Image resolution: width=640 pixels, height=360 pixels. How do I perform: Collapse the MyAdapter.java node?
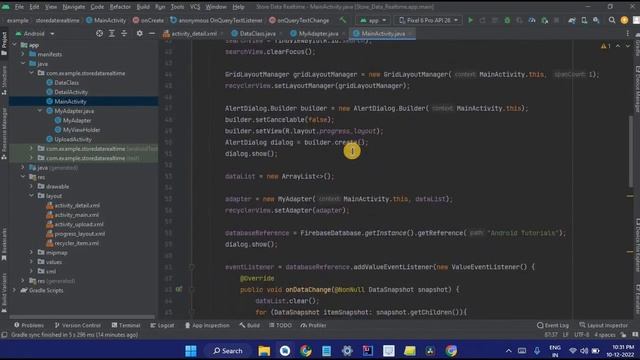[x=40, y=111]
